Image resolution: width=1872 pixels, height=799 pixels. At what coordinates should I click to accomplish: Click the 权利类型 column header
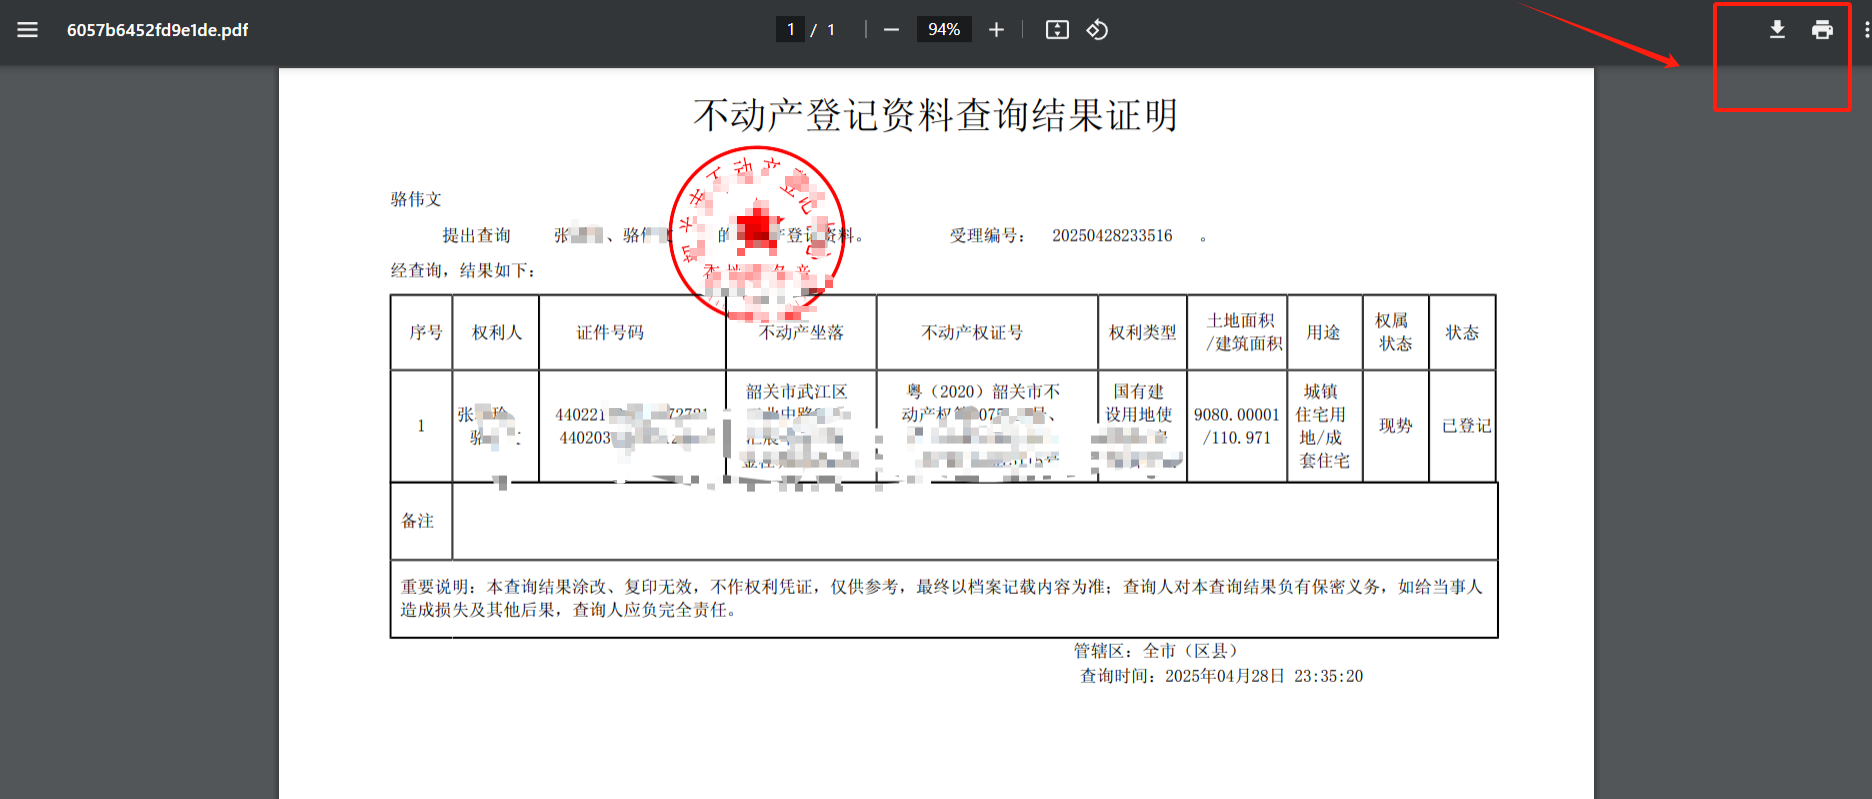1142,332
